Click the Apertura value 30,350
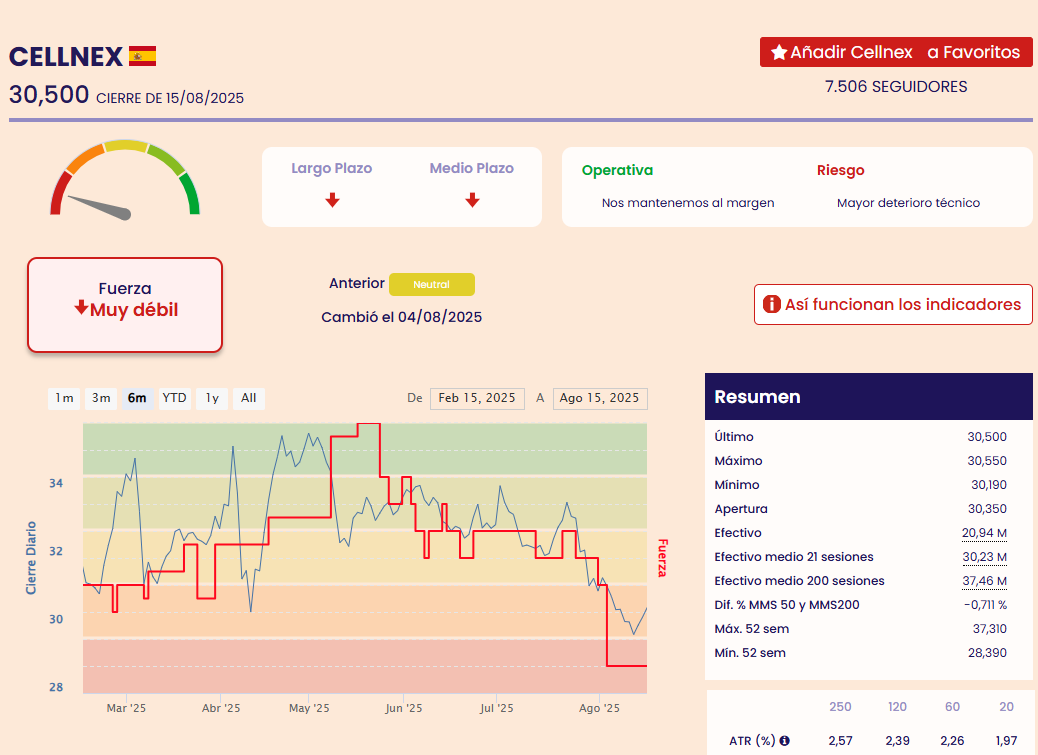 986,509
